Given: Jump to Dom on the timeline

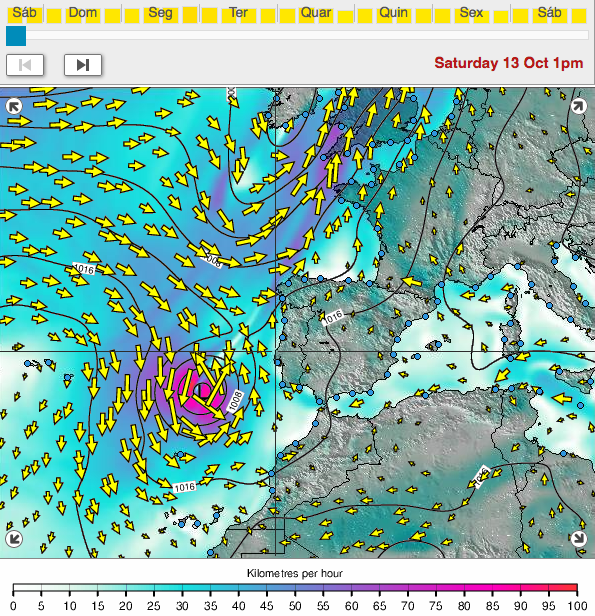Looking at the screenshot, I should pos(82,13).
